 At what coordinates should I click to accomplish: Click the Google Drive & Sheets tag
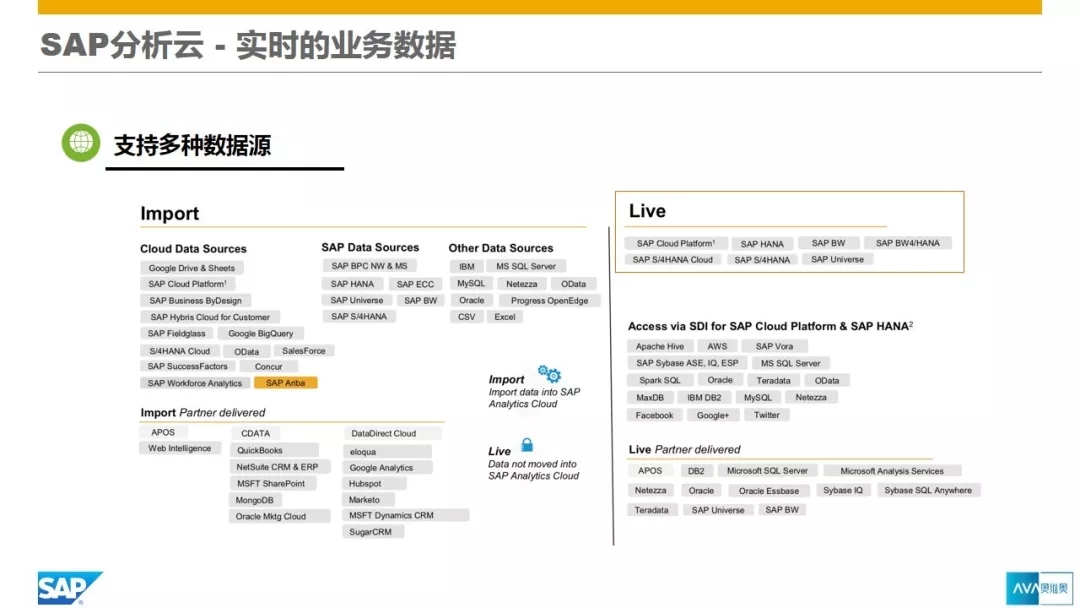pos(191,268)
